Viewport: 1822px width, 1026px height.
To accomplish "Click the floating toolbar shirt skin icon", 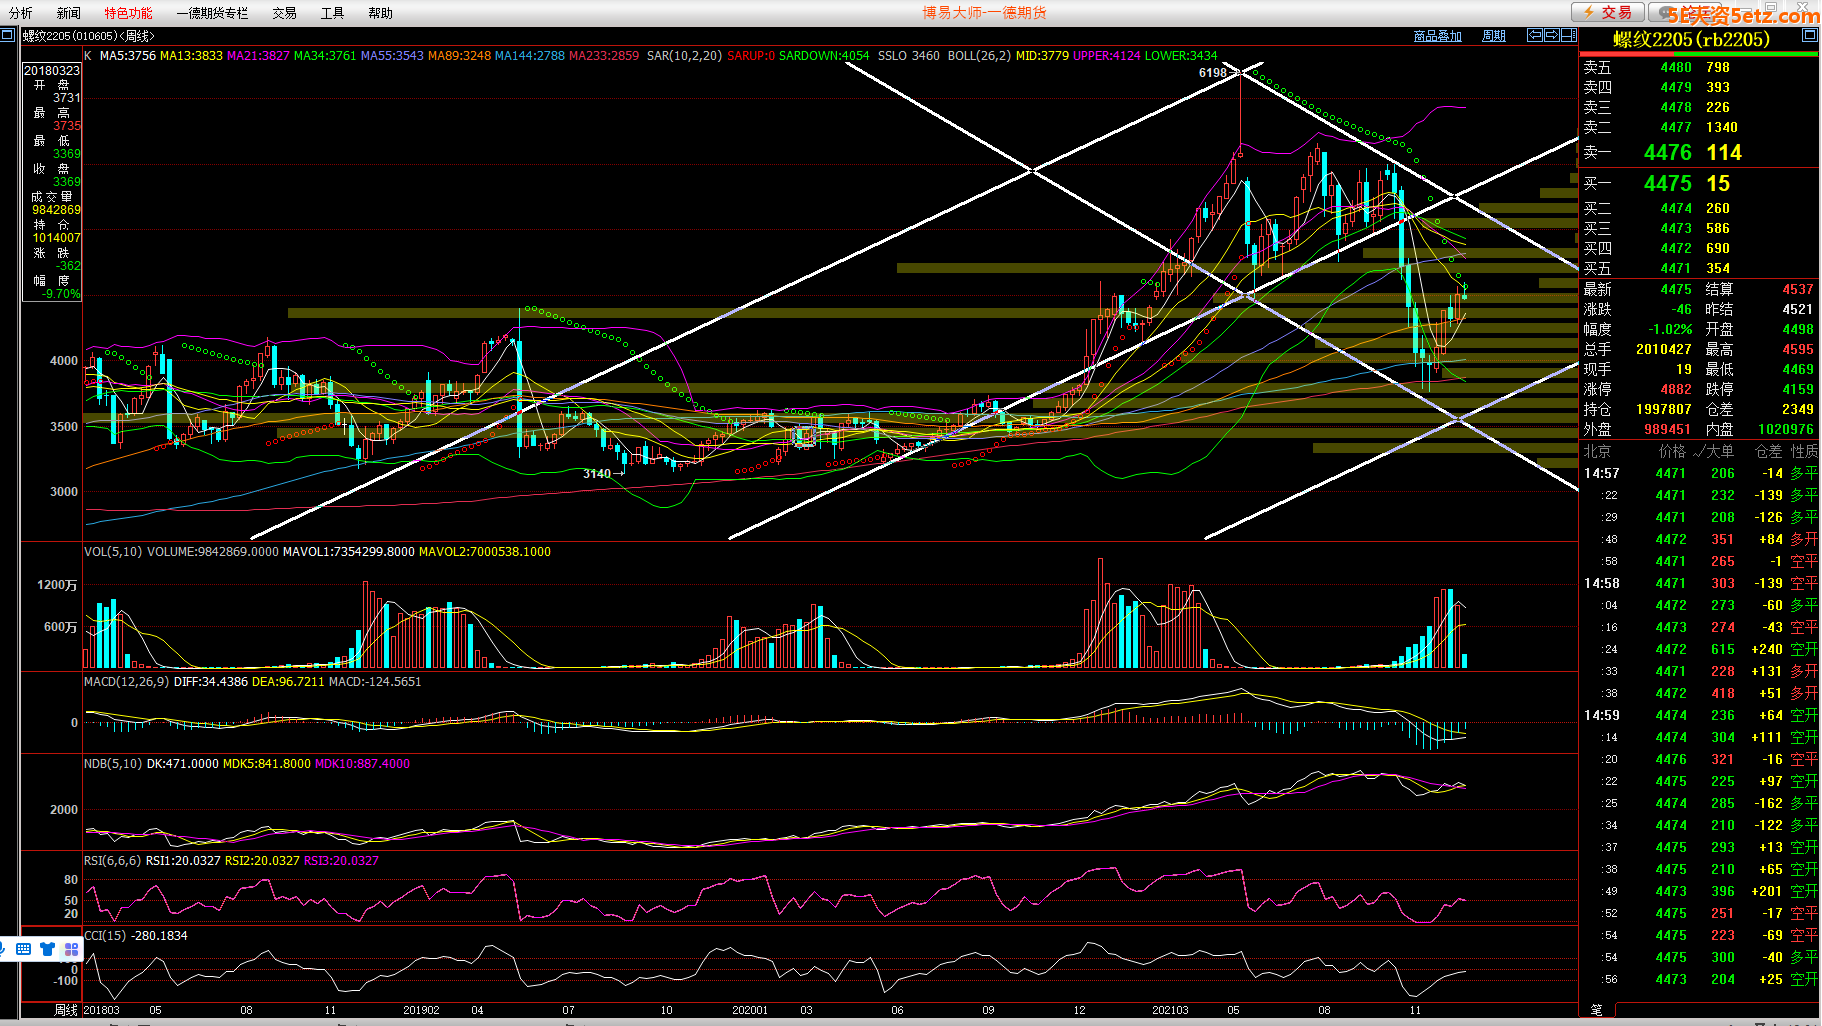I will tap(47, 949).
